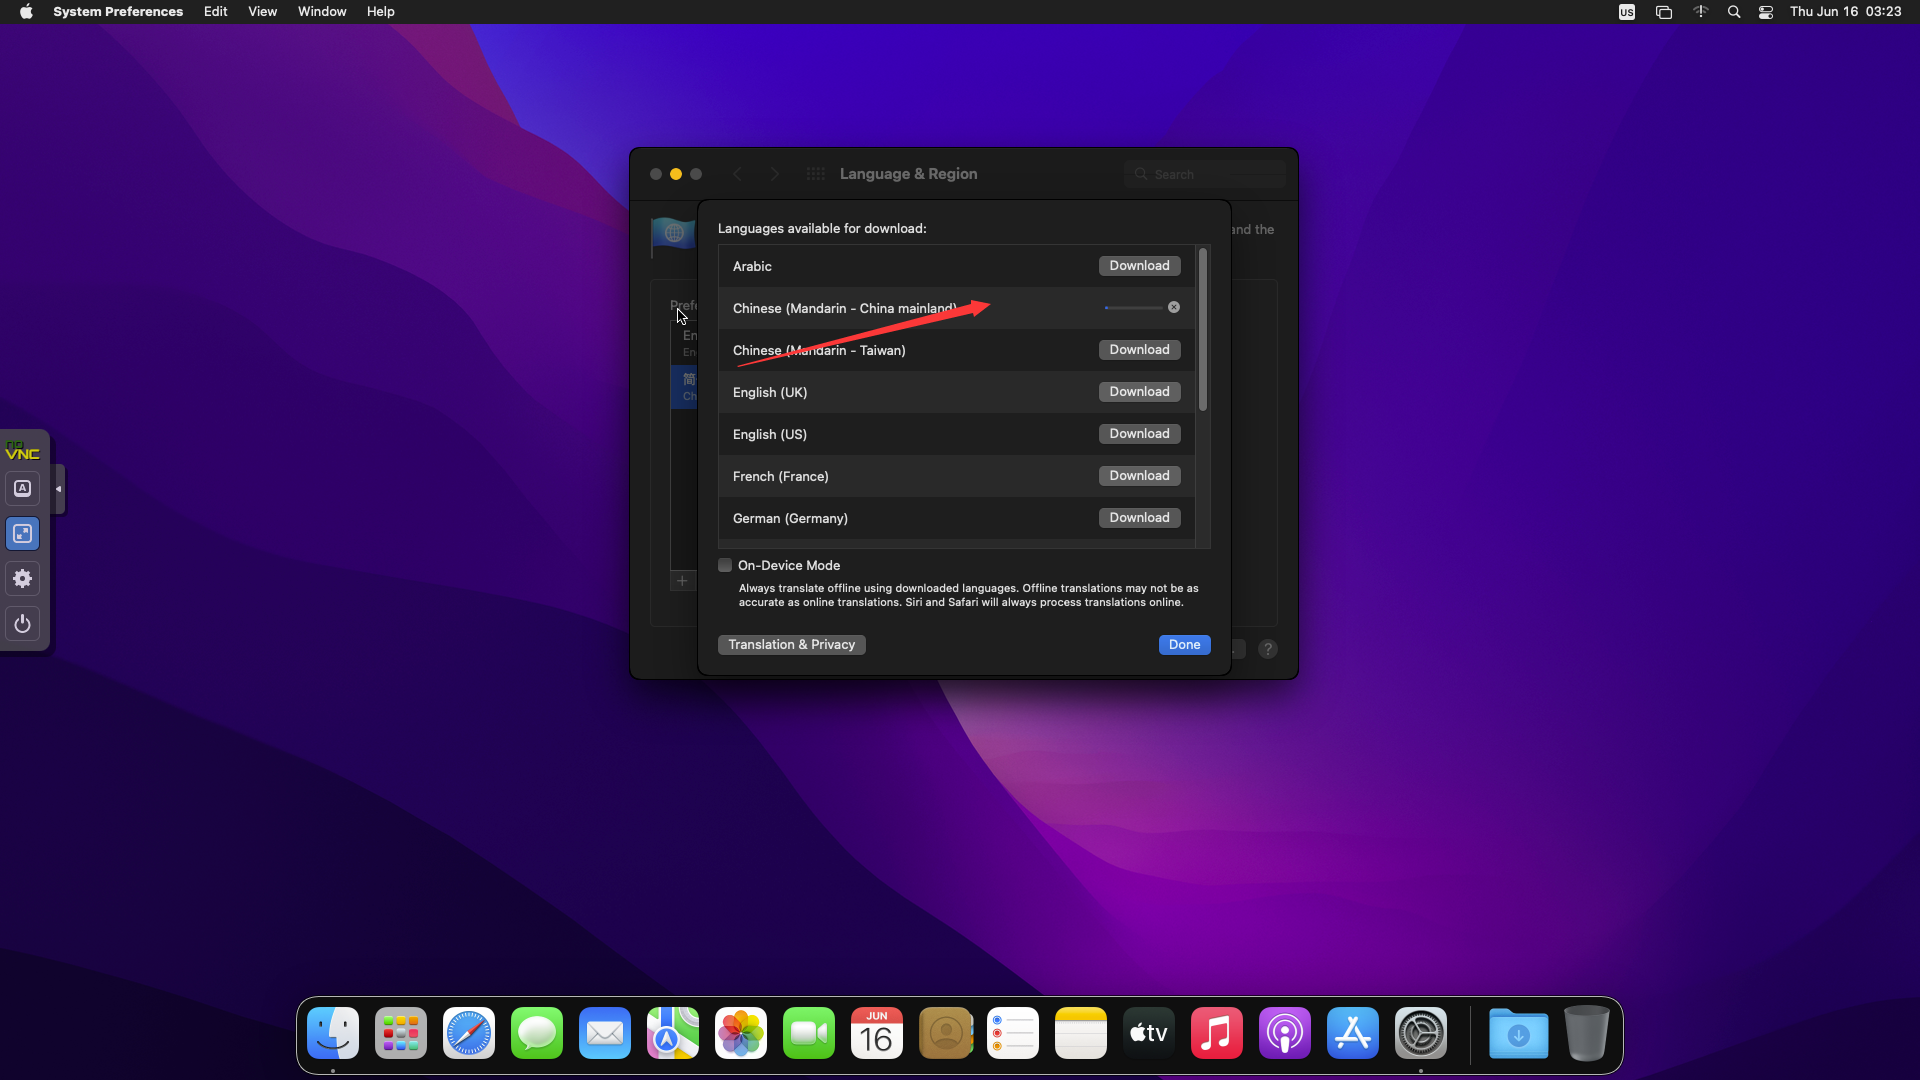Screen dimensions: 1920x1080
Task: Download German (Germany) language
Action: tap(1139, 518)
